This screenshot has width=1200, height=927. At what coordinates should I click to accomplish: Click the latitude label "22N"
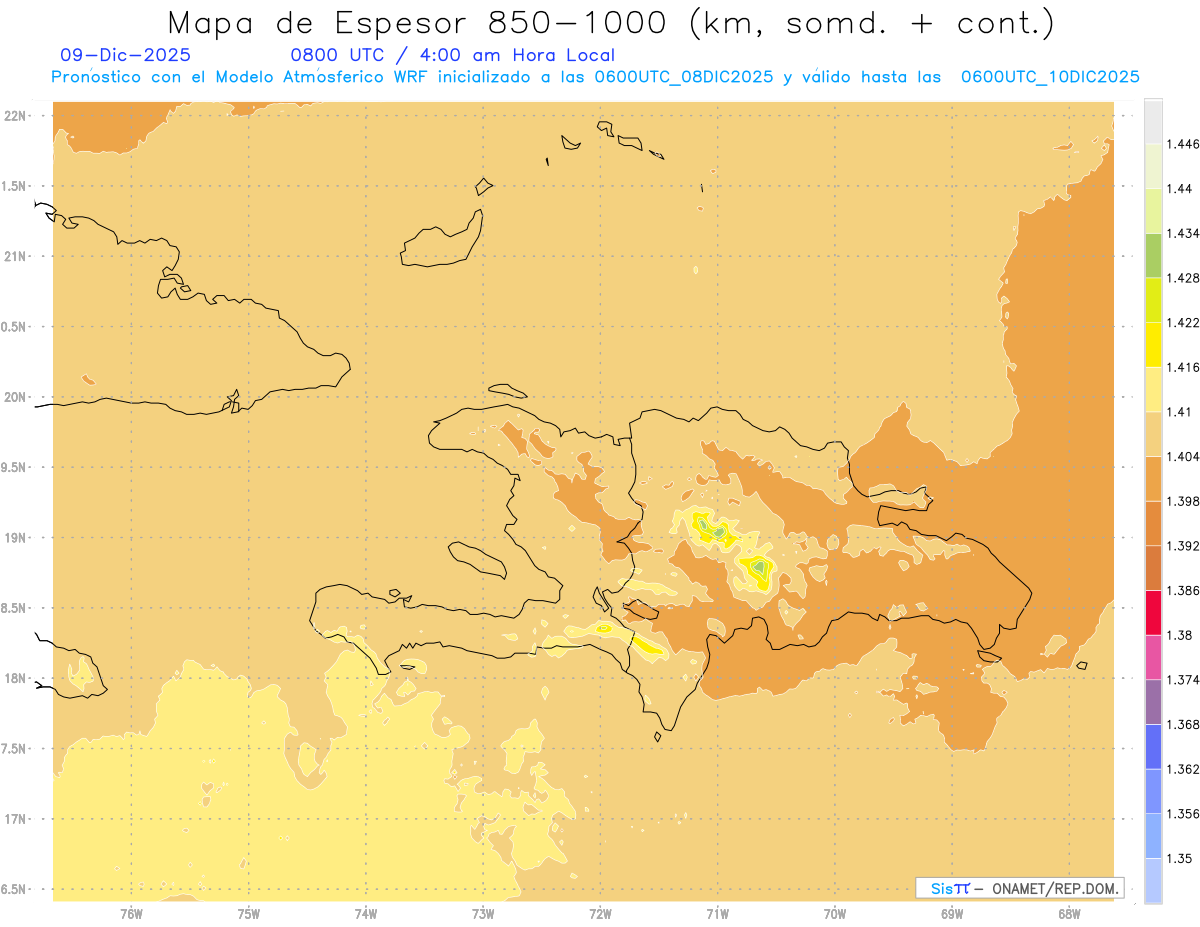point(16,116)
